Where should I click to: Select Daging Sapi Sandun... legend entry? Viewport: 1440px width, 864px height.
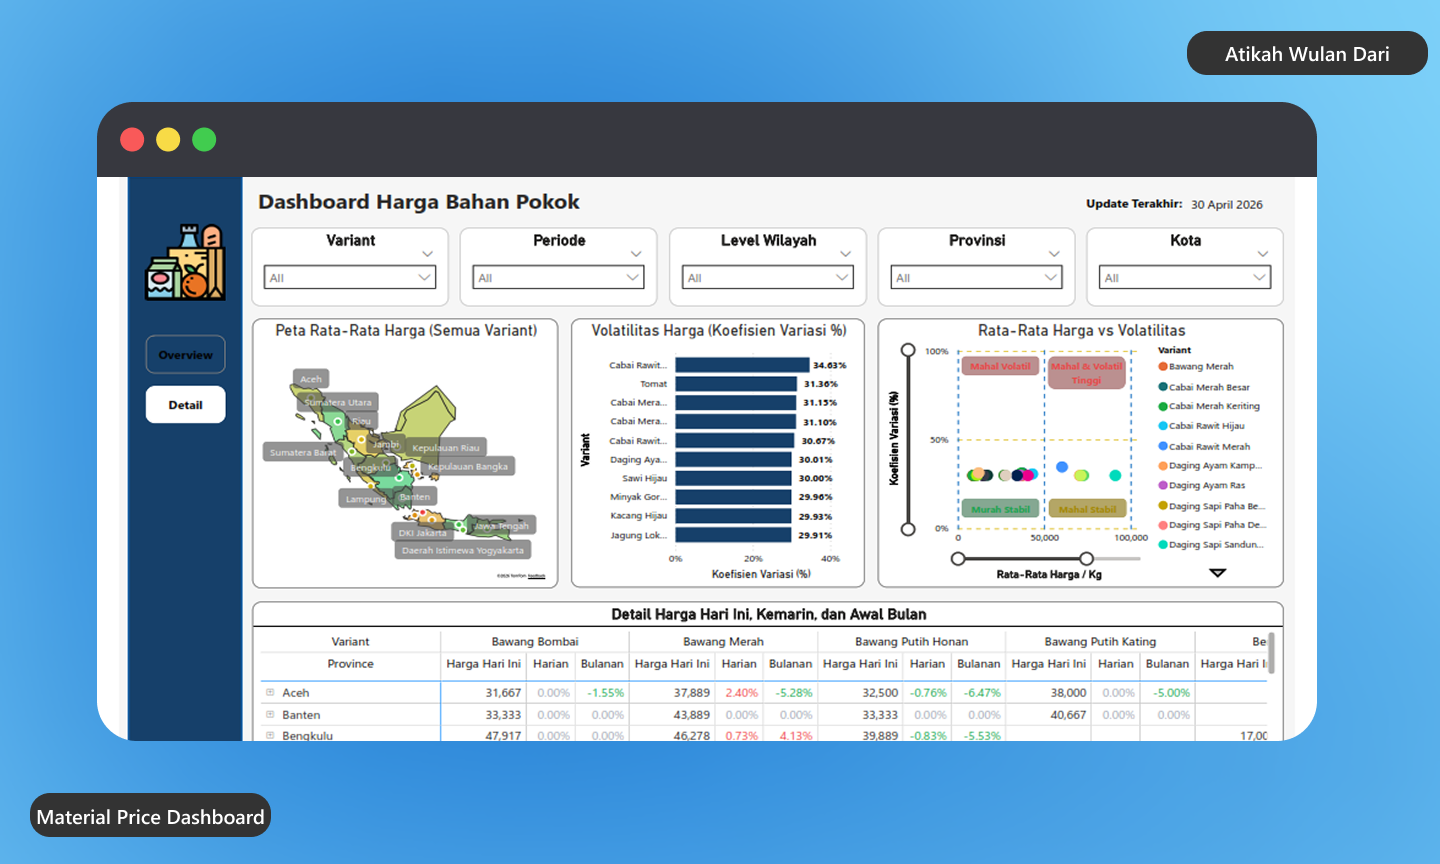[1210, 545]
